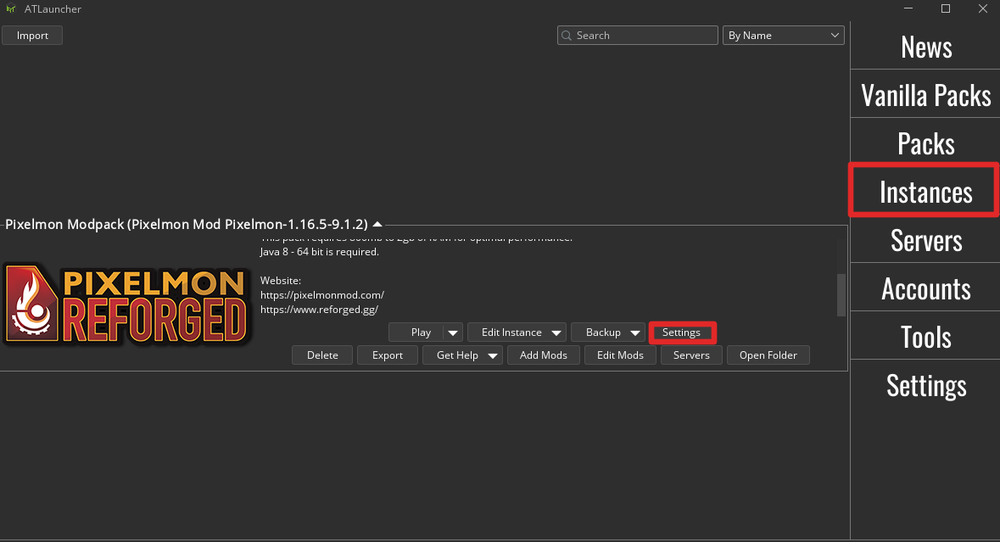Go to the Accounts tab
The width and height of the screenshot is (1000, 542).
click(925, 289)
